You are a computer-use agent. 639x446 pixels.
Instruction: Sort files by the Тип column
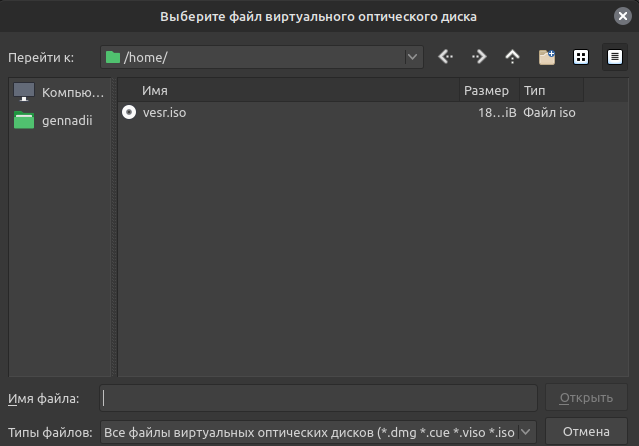(x=550, y=90)
